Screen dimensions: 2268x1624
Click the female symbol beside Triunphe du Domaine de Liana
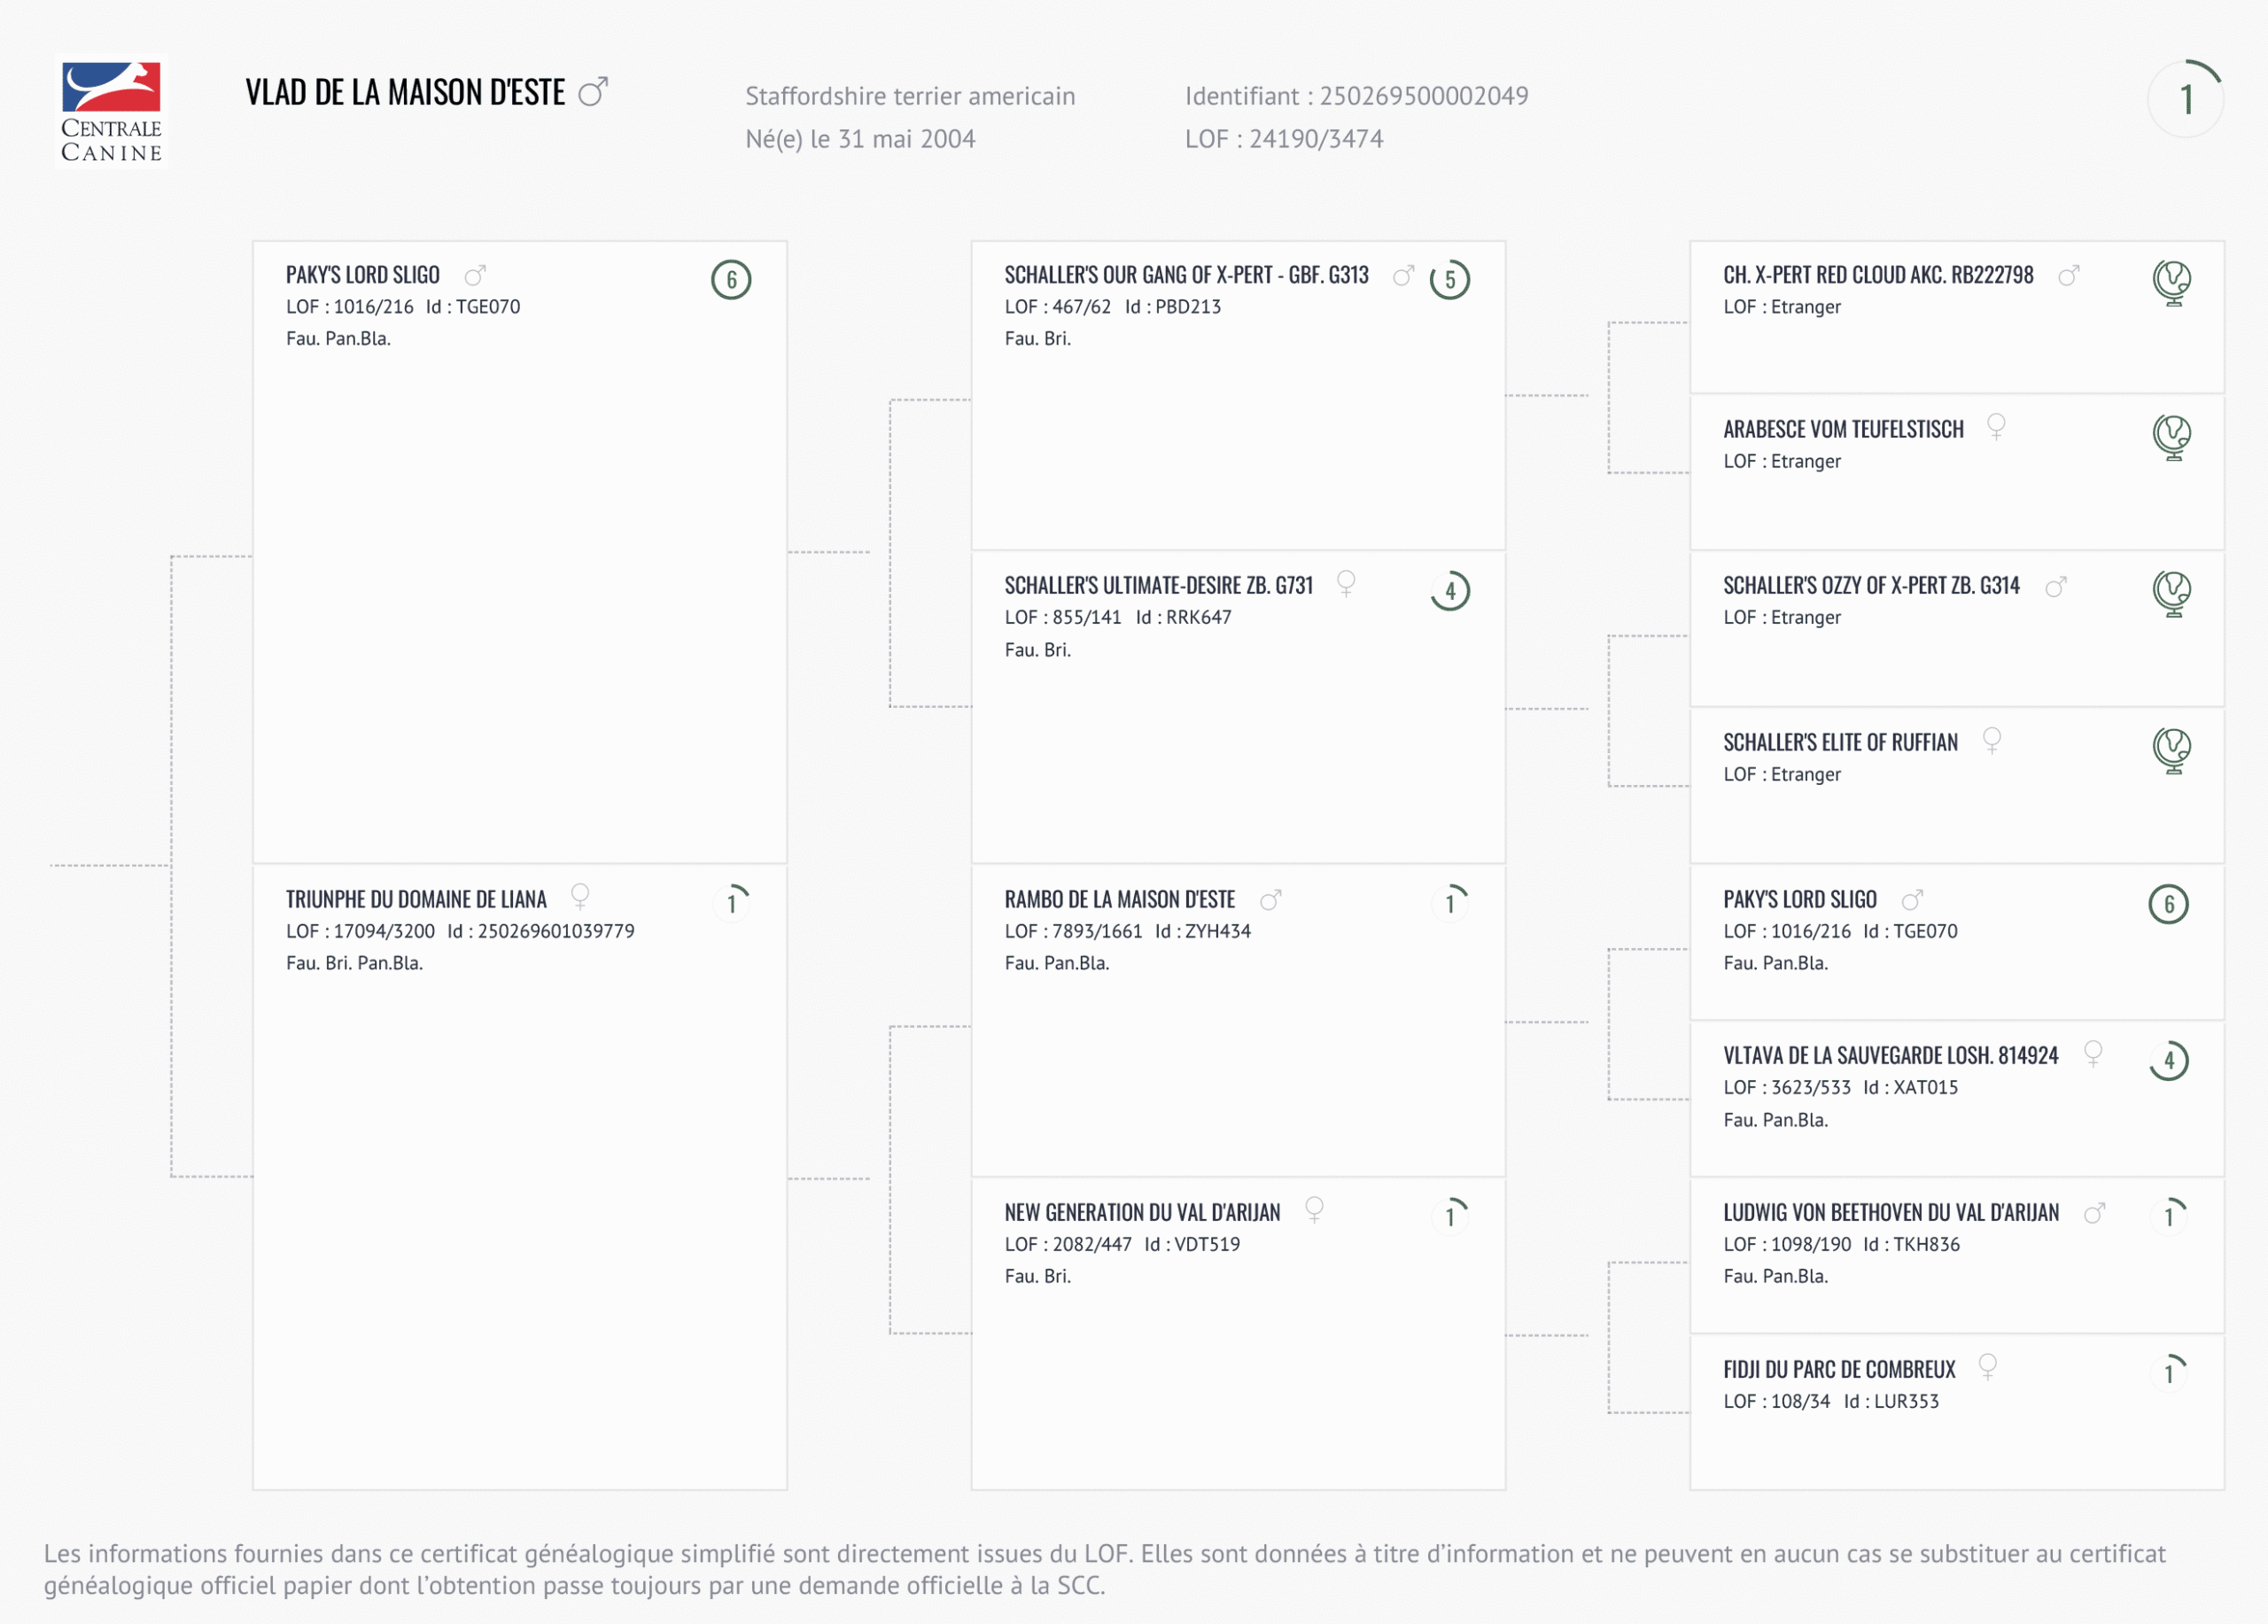tap(580, 896)
